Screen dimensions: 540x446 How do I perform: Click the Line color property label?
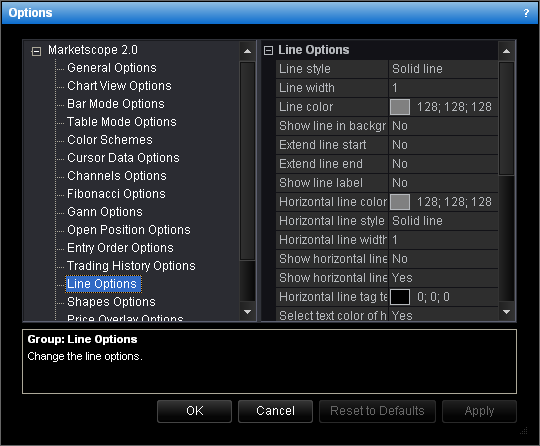pos(306,107)
